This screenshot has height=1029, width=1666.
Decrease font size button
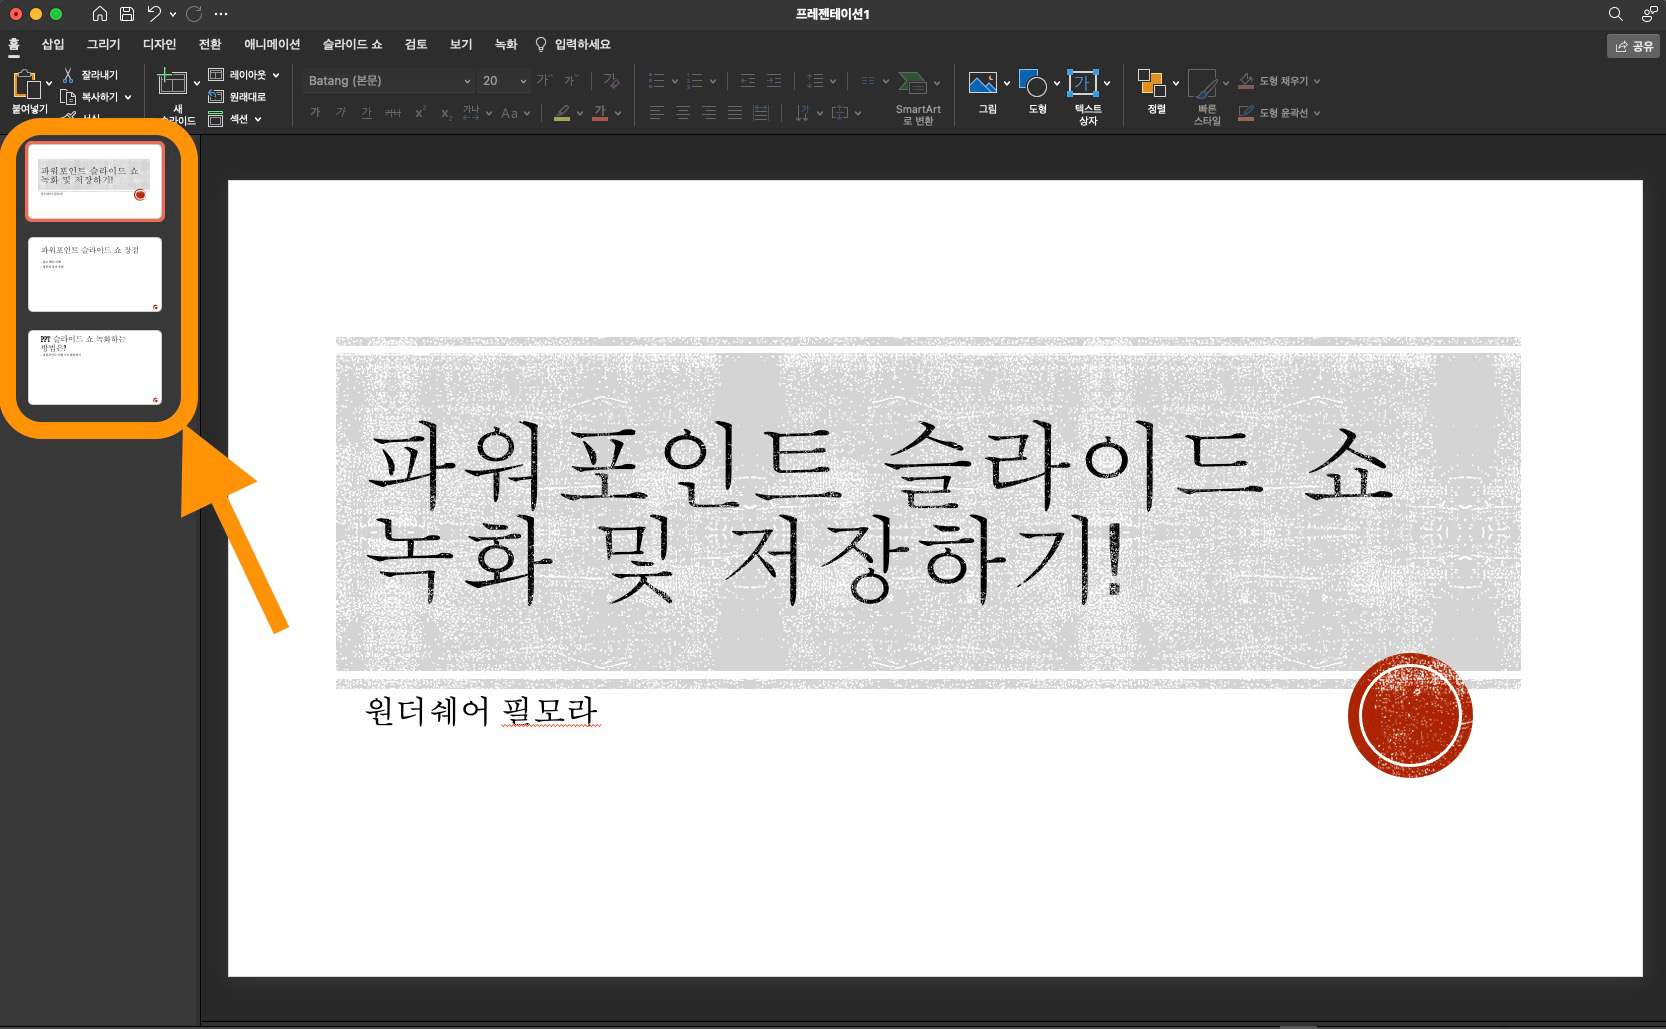point(570,80)
